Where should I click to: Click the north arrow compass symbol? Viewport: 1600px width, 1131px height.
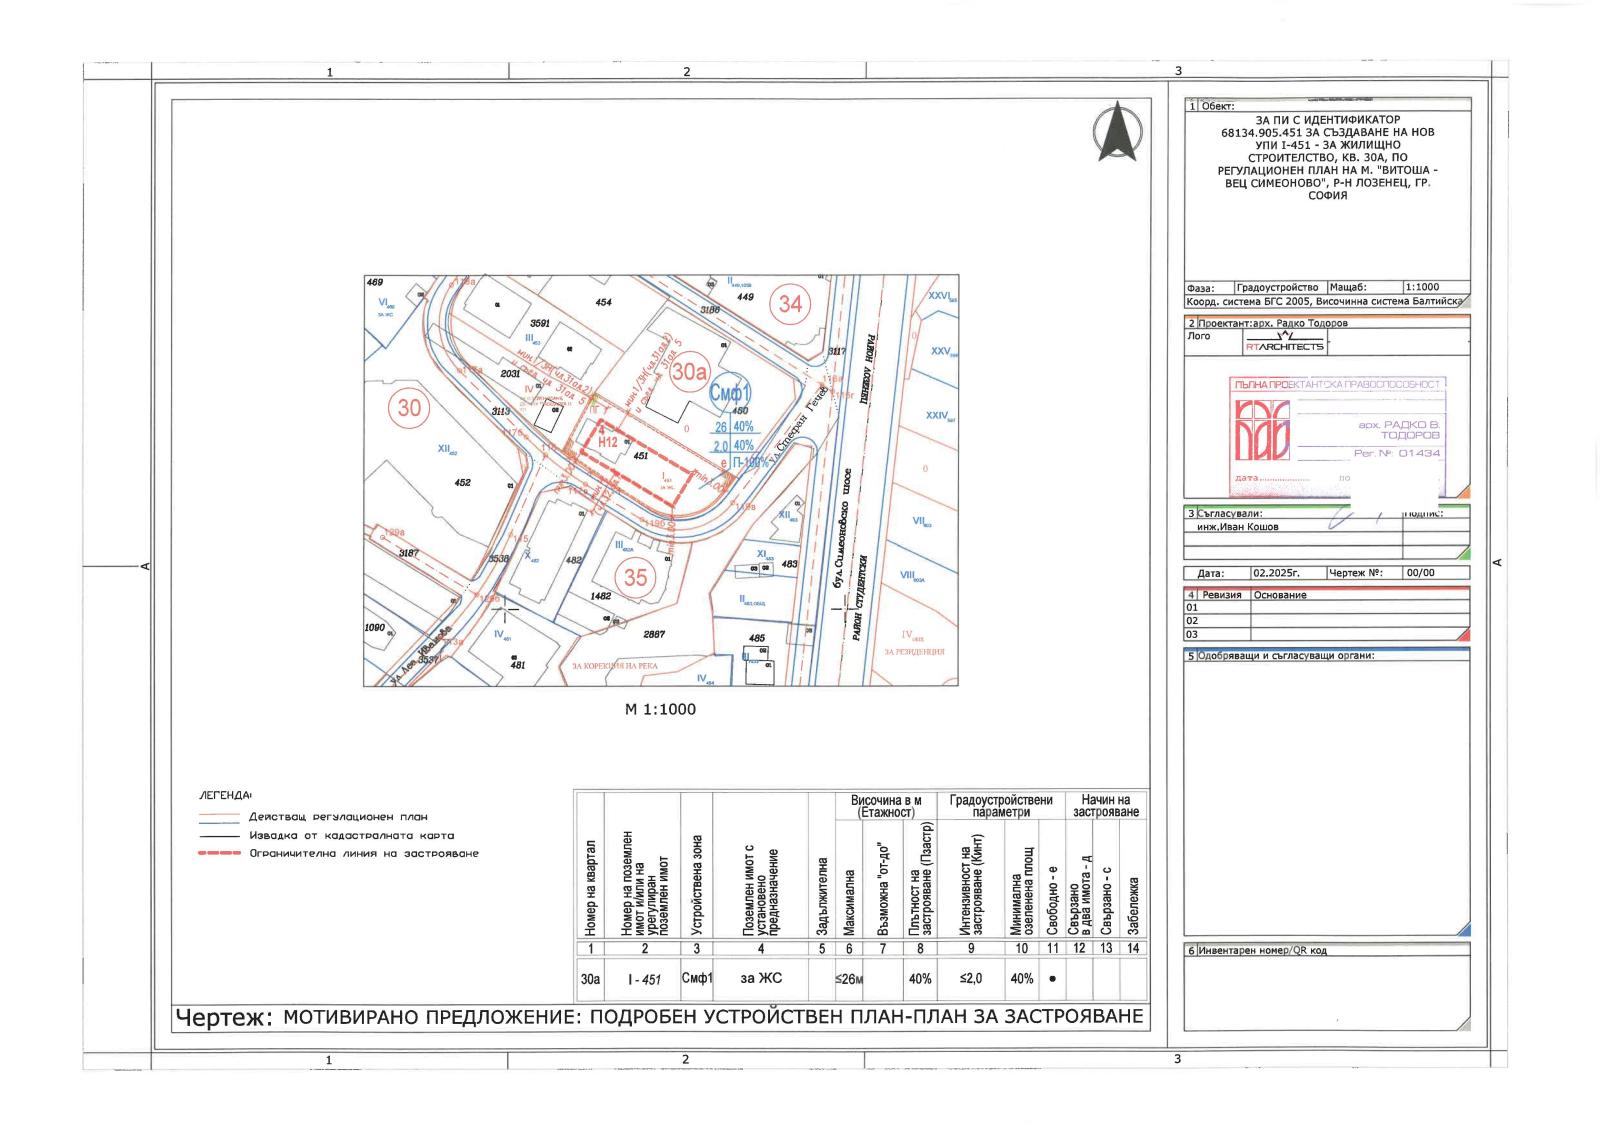point(1116,131)
